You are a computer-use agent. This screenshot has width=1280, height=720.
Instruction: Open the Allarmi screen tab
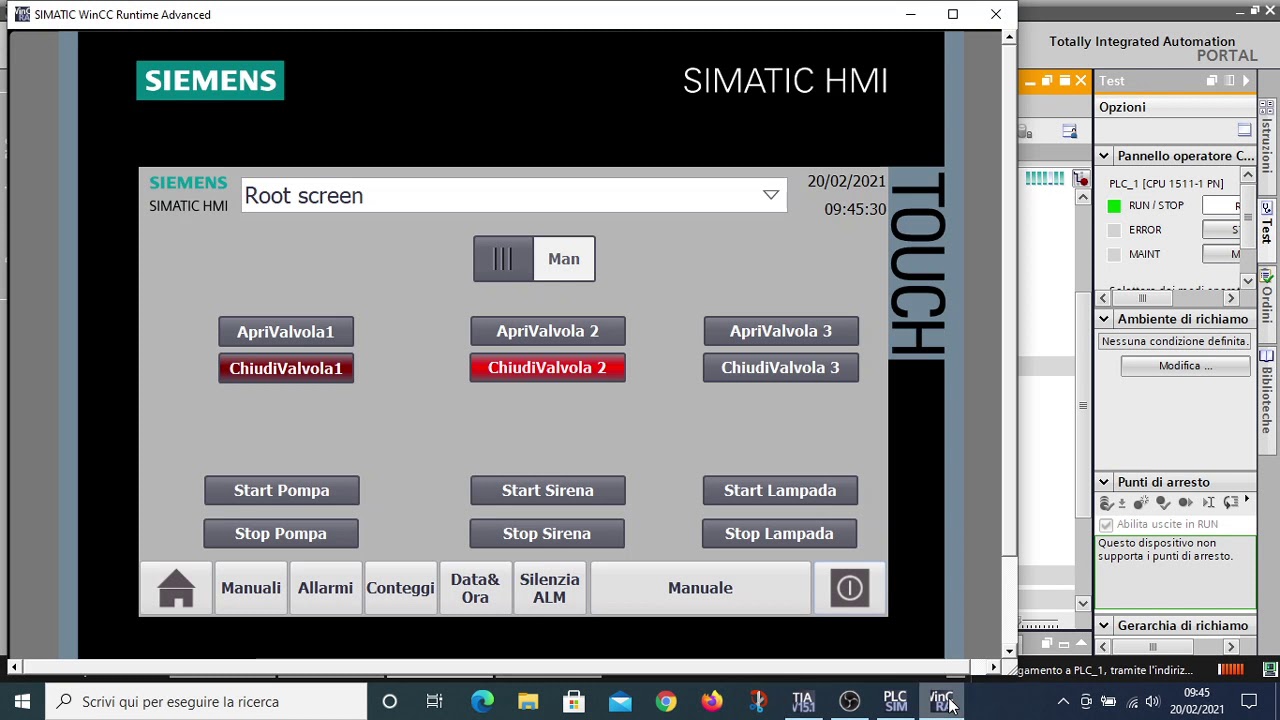coord(325,588)
